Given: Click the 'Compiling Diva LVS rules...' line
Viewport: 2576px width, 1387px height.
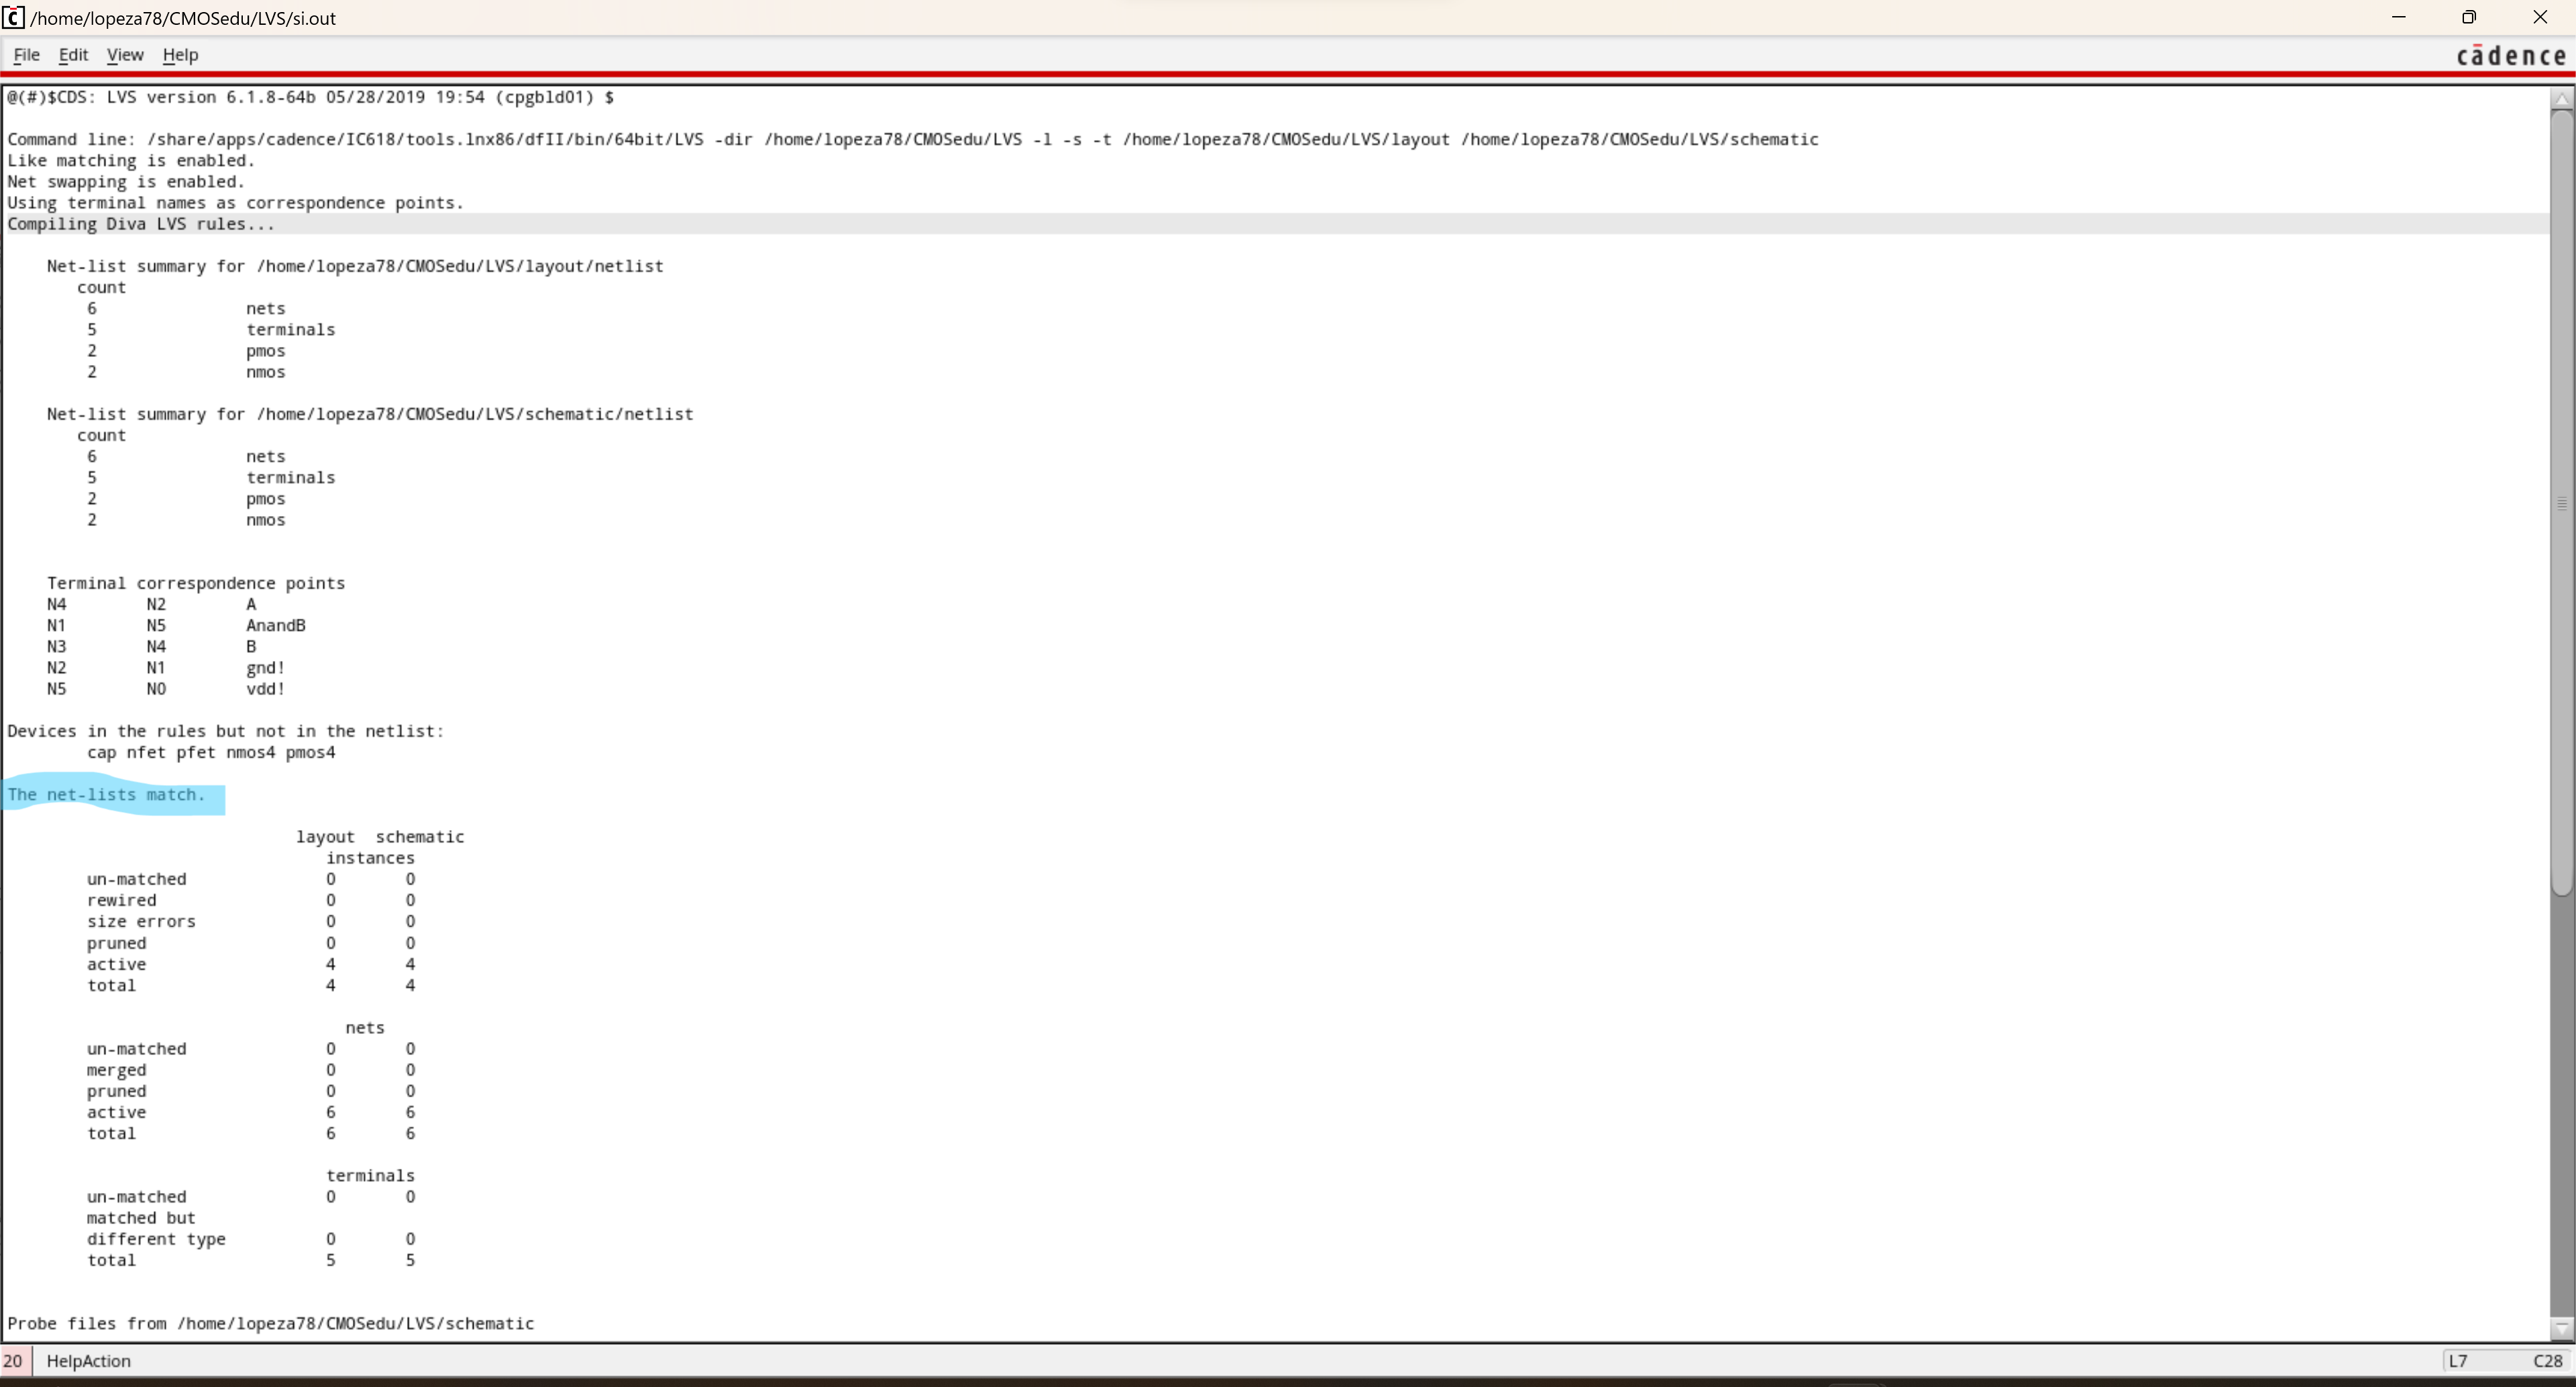Looking at the screenshot, I should click(141, 224).
